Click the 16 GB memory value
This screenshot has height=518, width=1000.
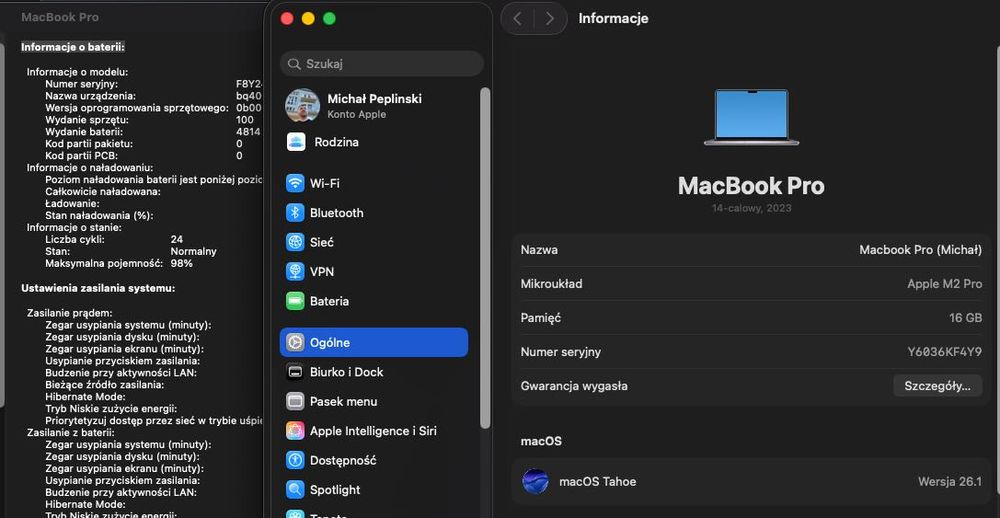(966, 318)
